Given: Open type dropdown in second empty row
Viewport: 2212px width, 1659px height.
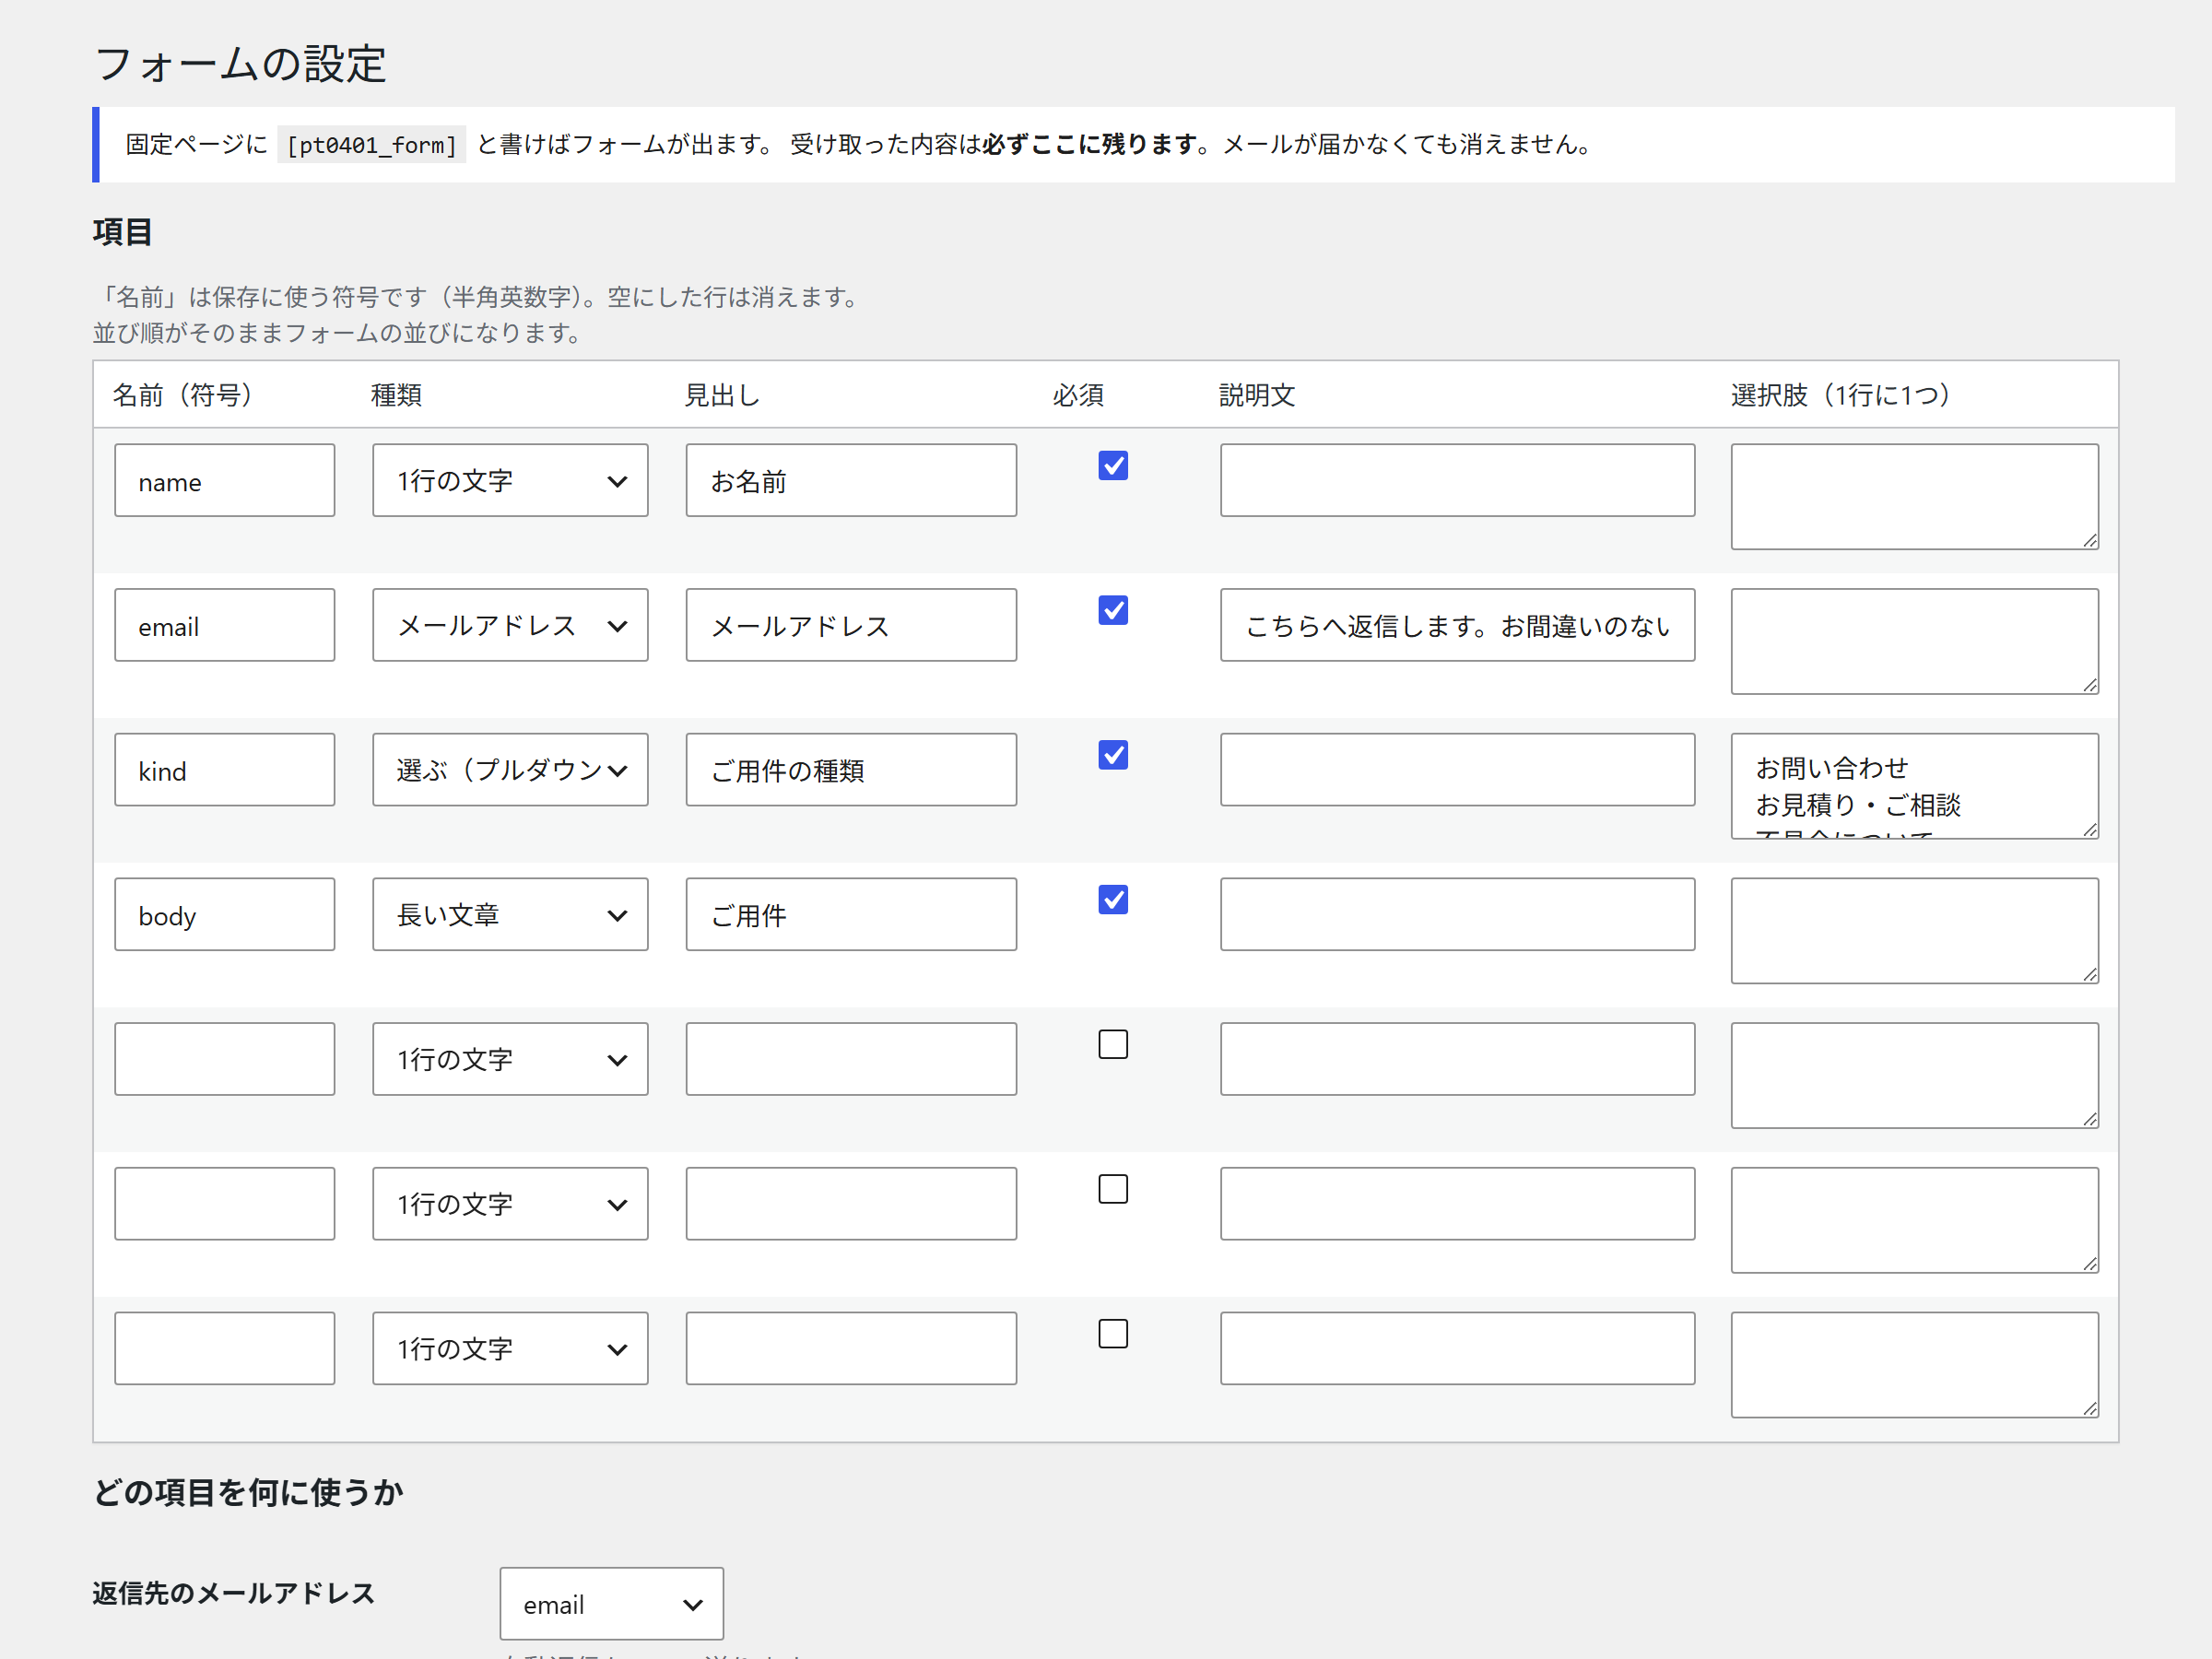Looking at the screenshot, I should tap(510, 1204).
